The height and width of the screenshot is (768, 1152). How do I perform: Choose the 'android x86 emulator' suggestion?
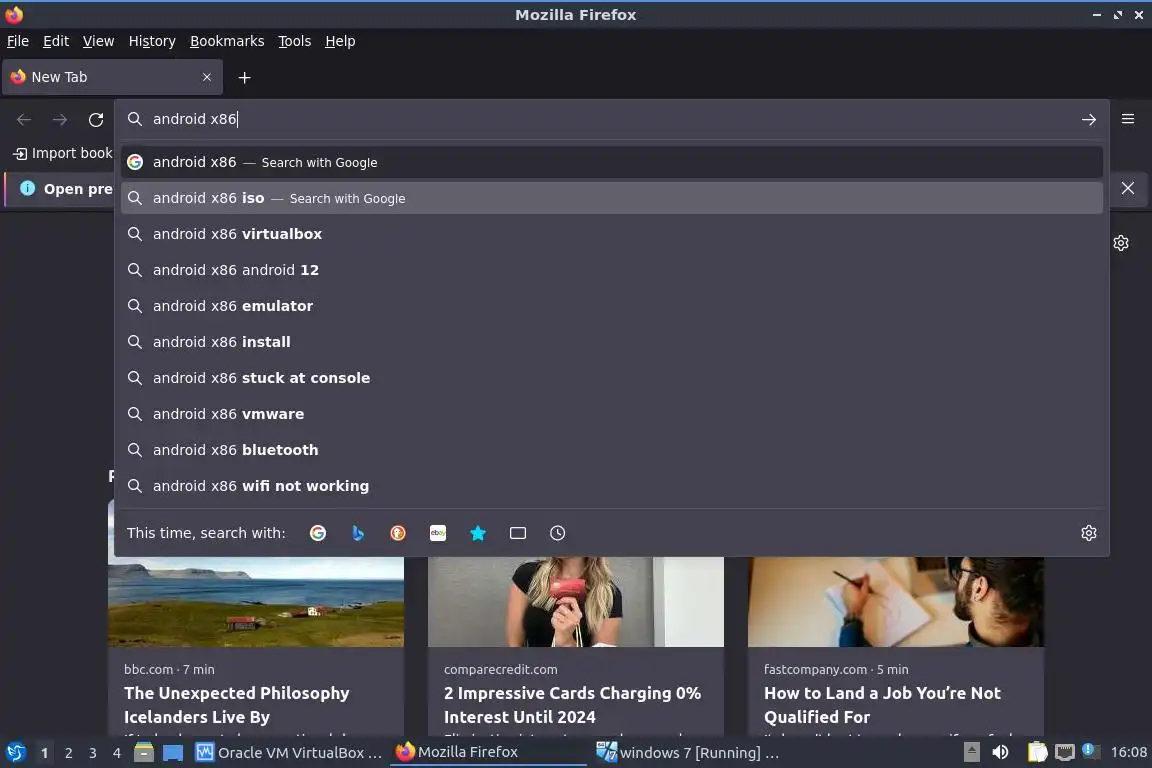(x=612, y=306)
